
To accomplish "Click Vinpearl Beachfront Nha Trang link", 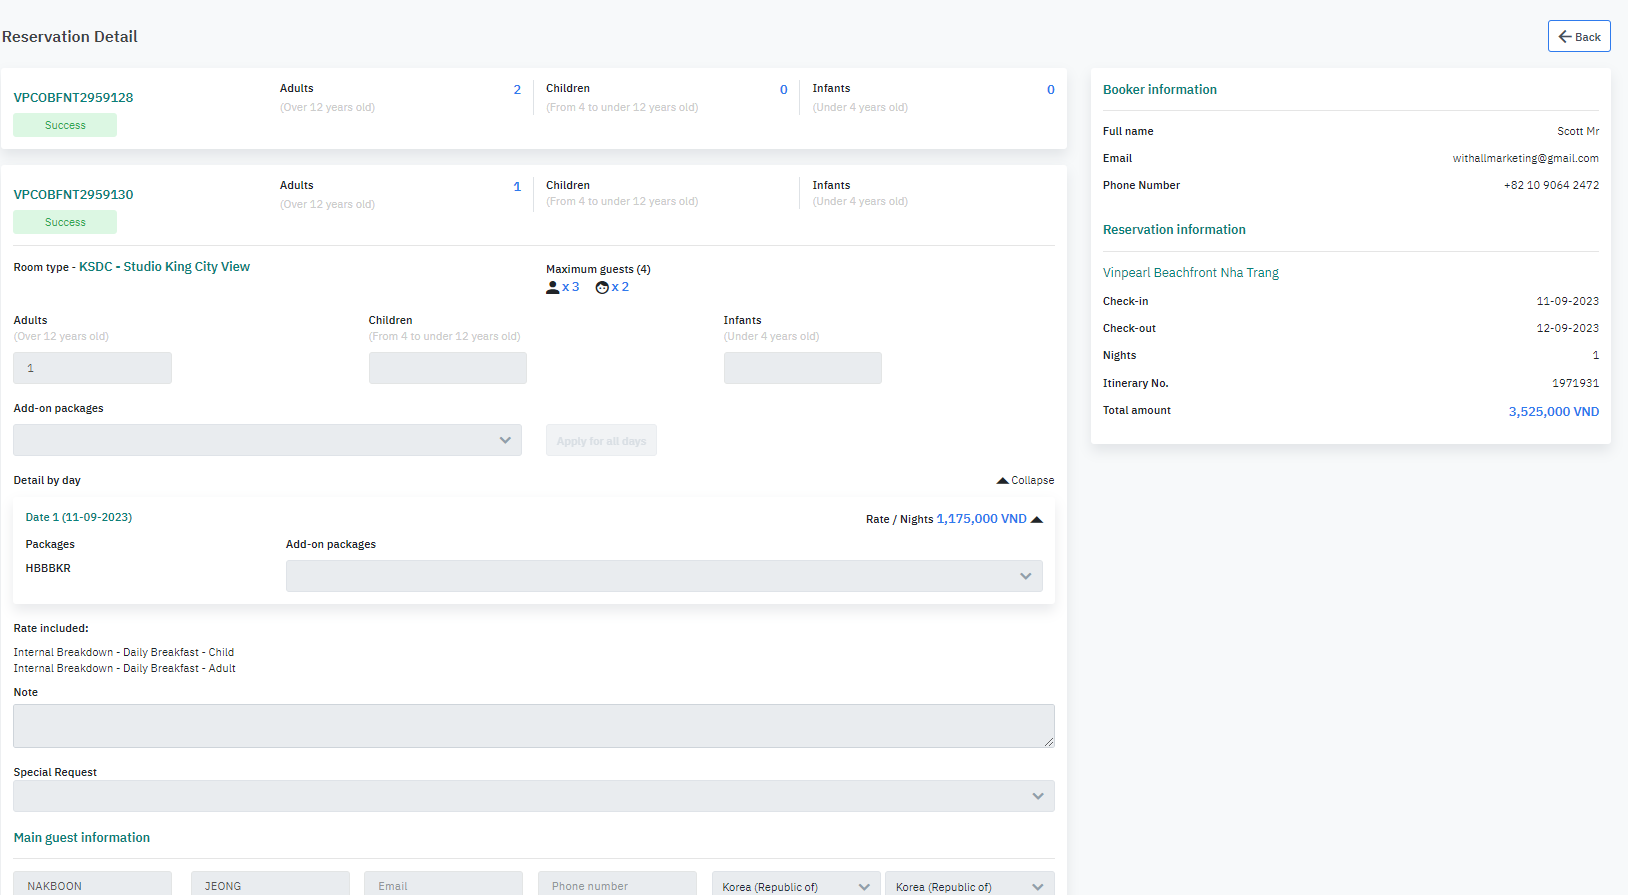I will [x=1190, y=273].
